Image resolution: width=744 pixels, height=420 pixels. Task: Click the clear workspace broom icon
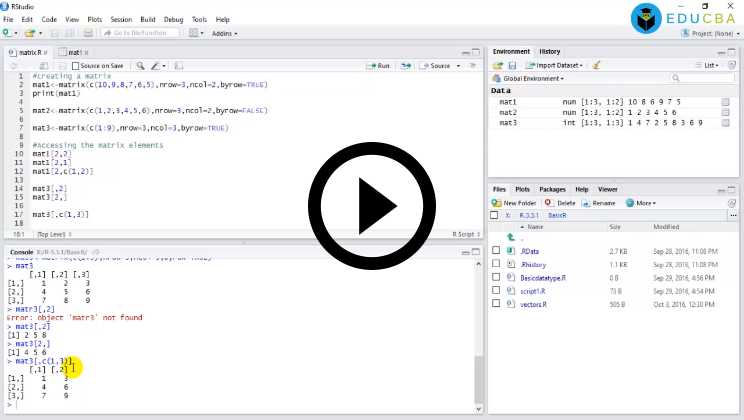pos(597,65)
